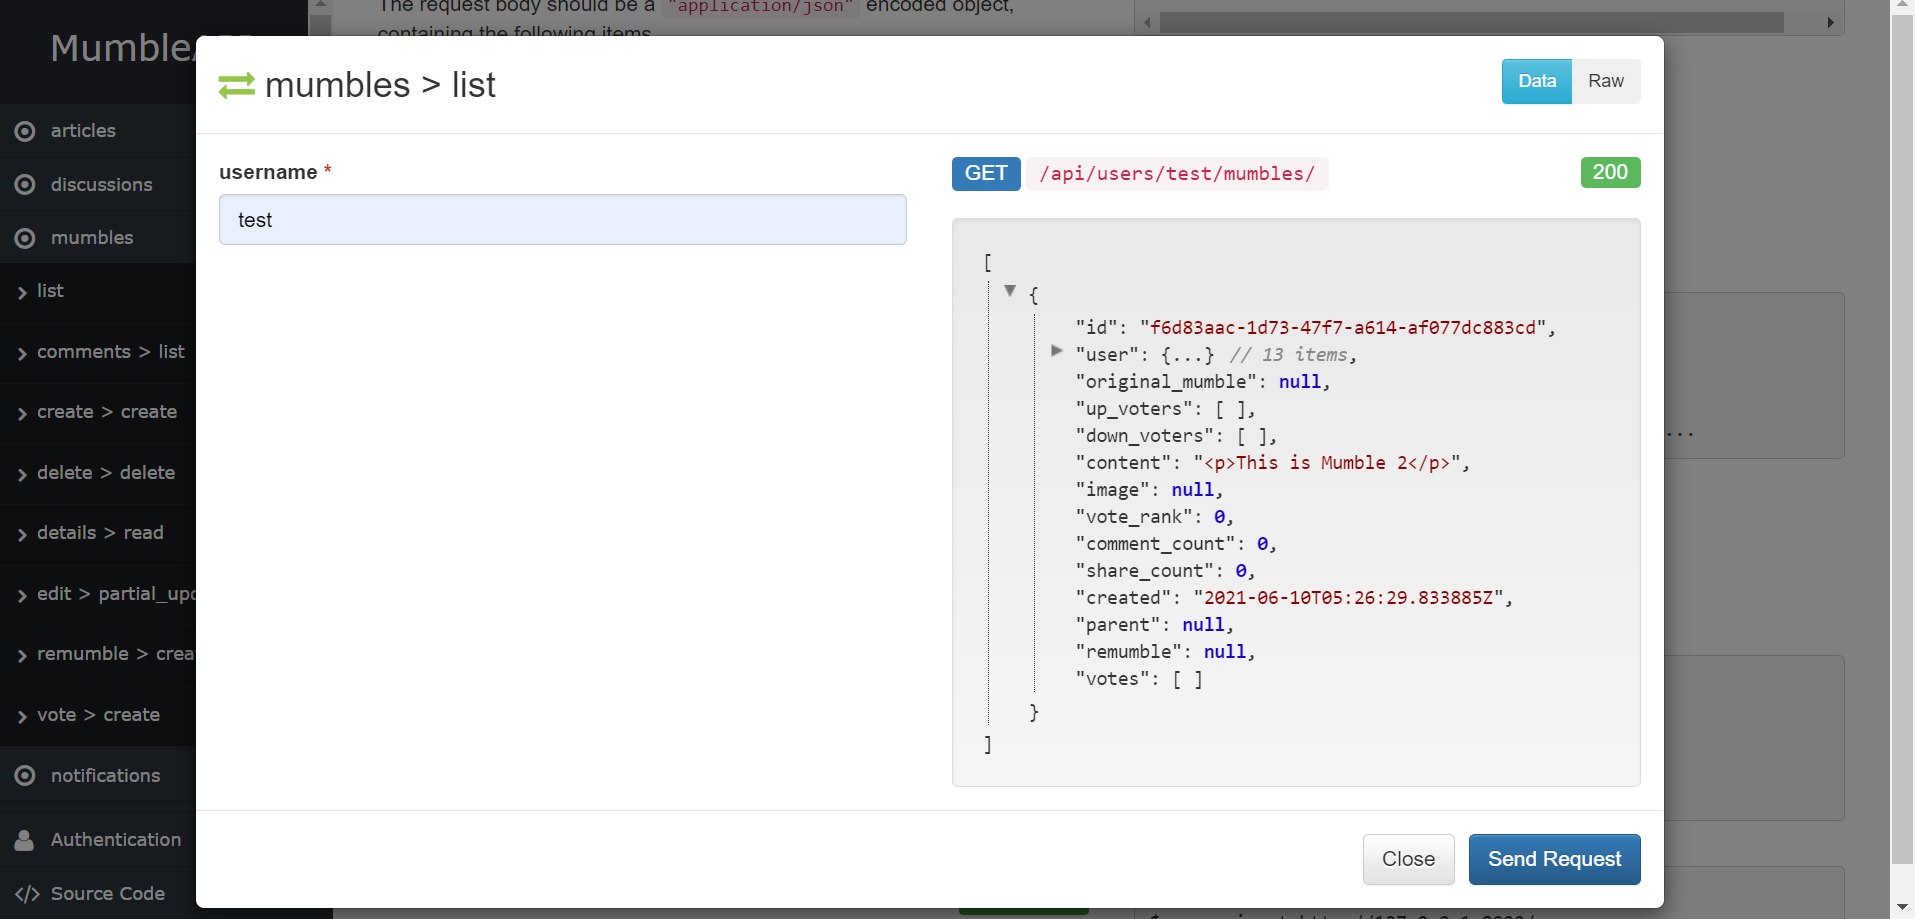Screen dimensions: 1915x919
Task: Click the mumbles circle icon in sidebar
Action: coord(25,238)
